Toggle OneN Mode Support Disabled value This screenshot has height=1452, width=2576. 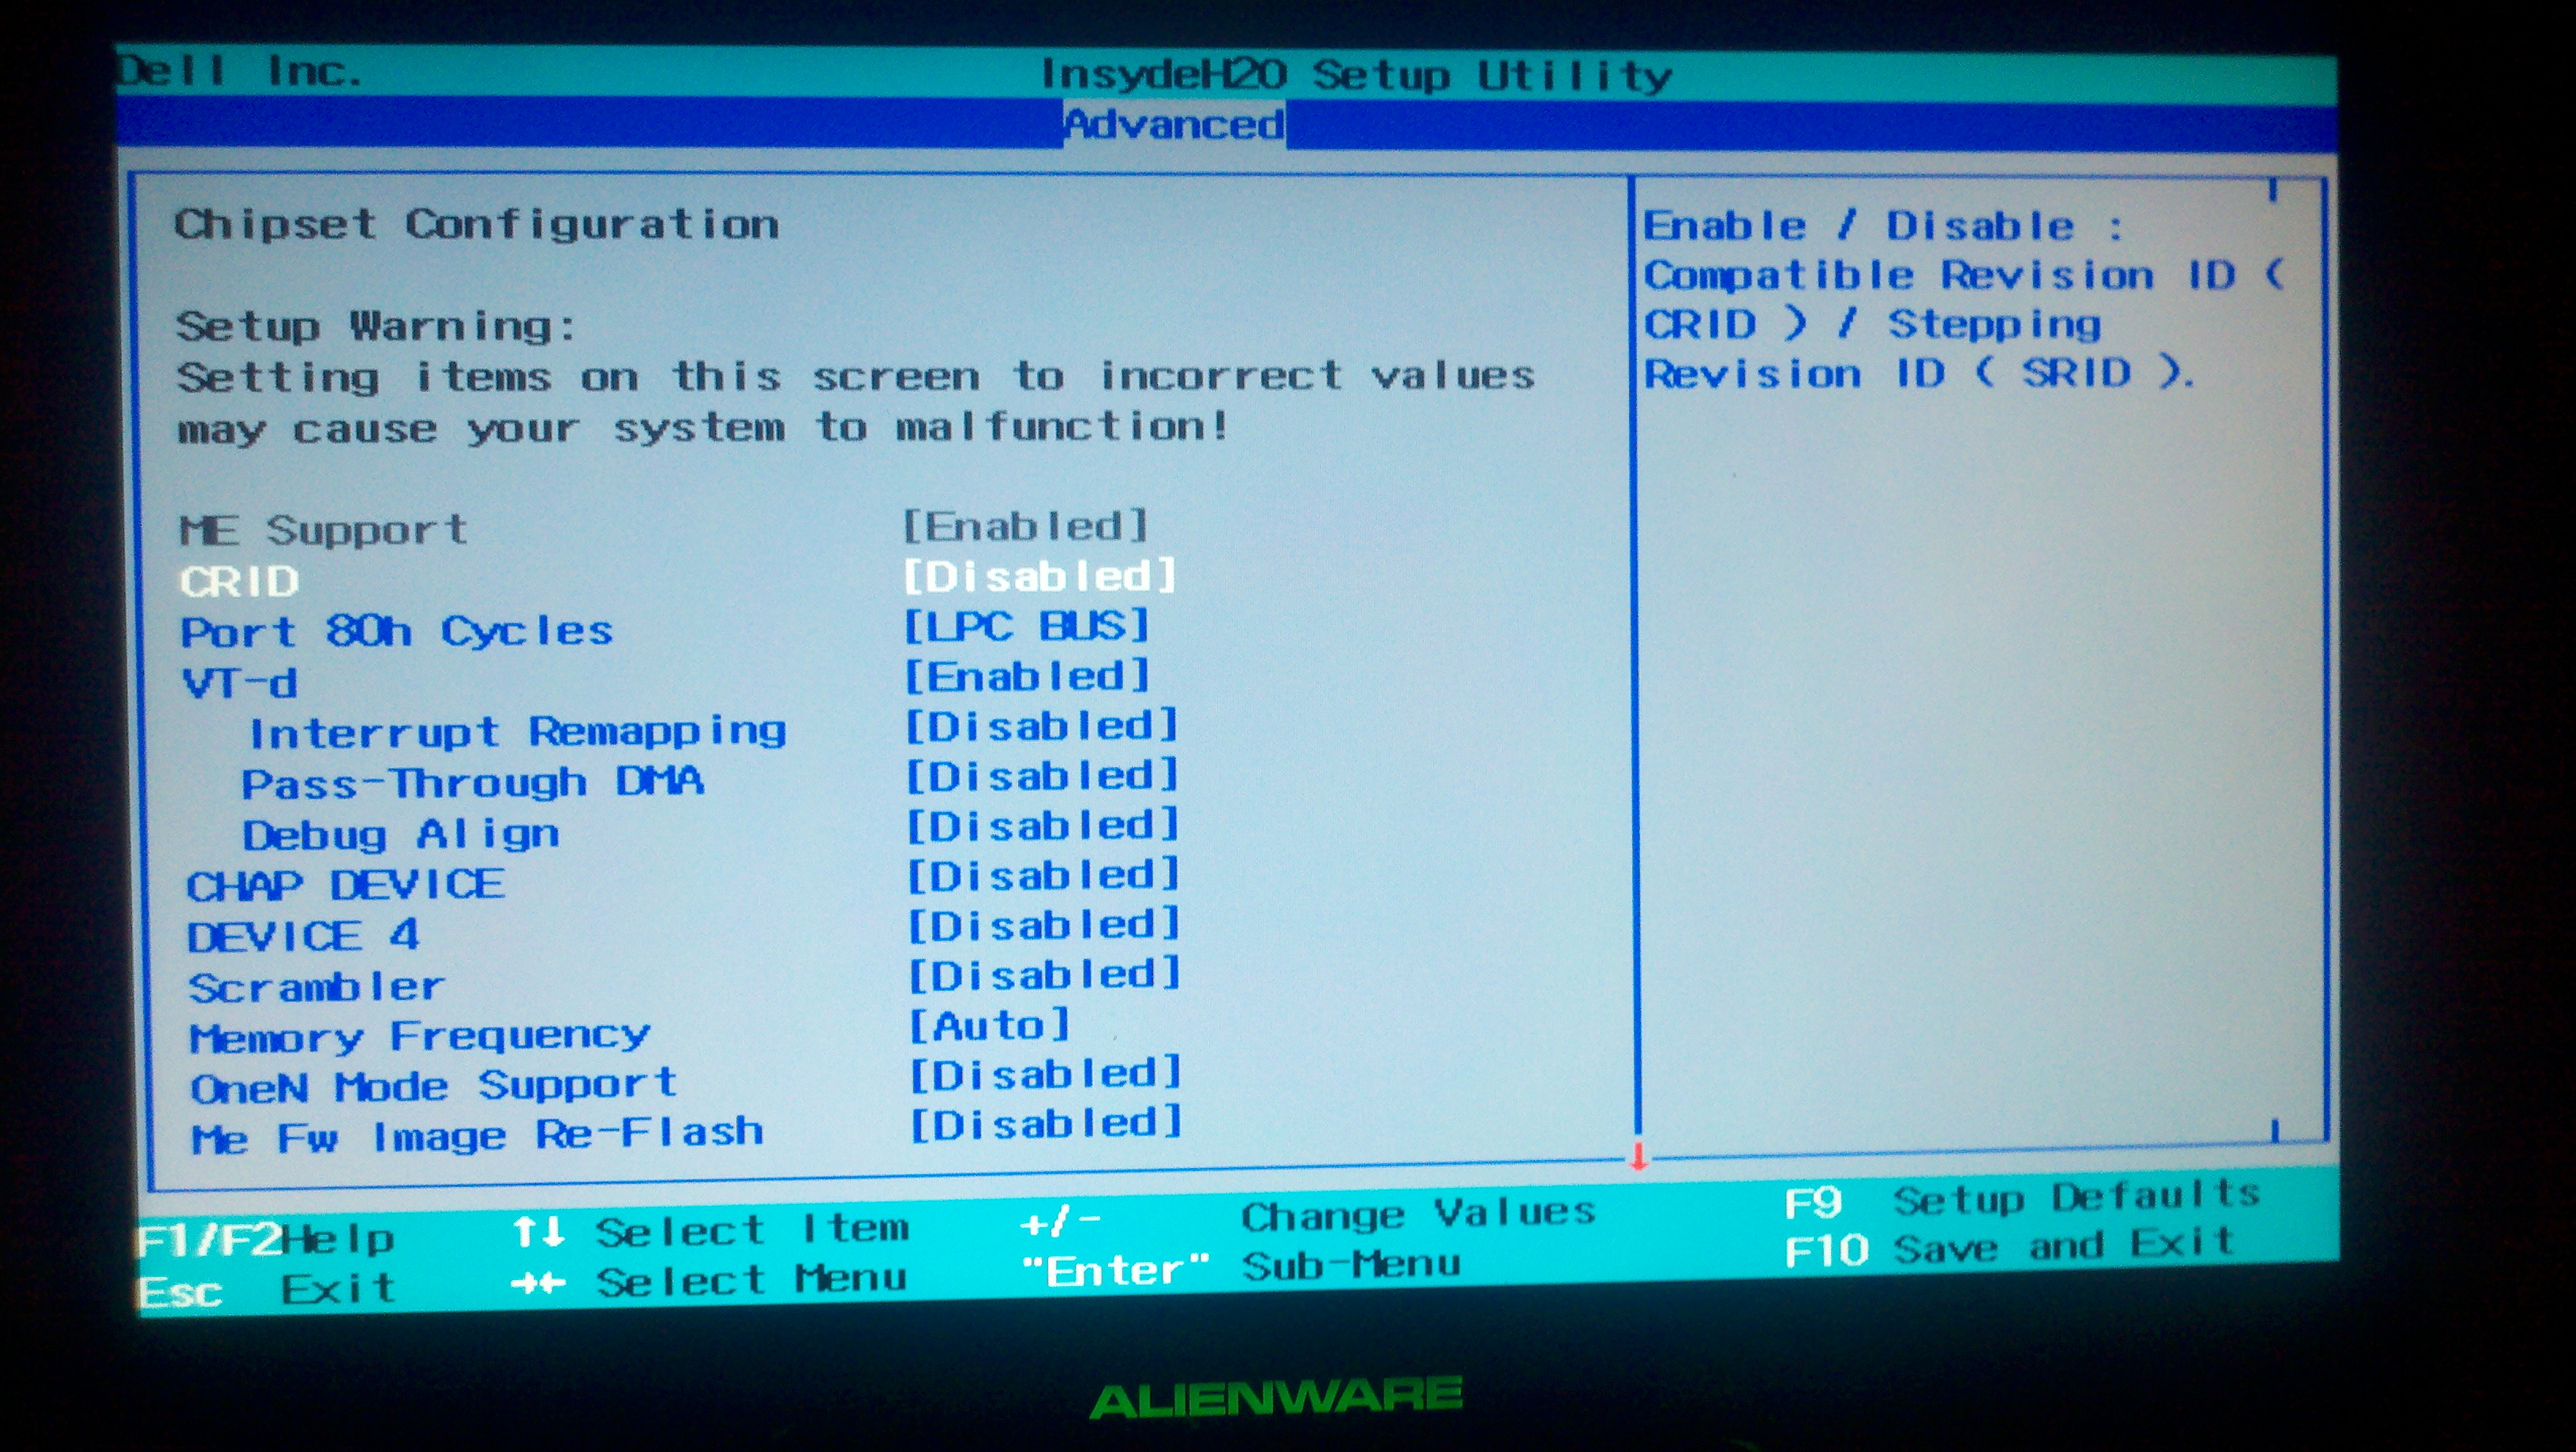coord(1046,1075)
